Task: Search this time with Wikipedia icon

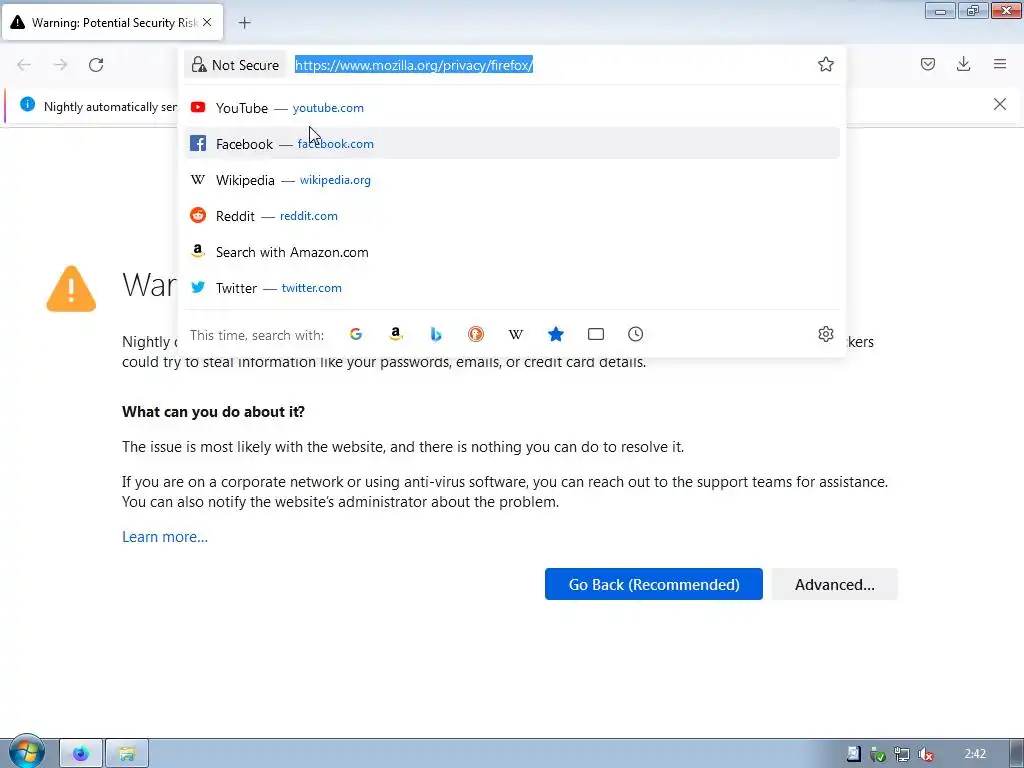Action: 516,334
